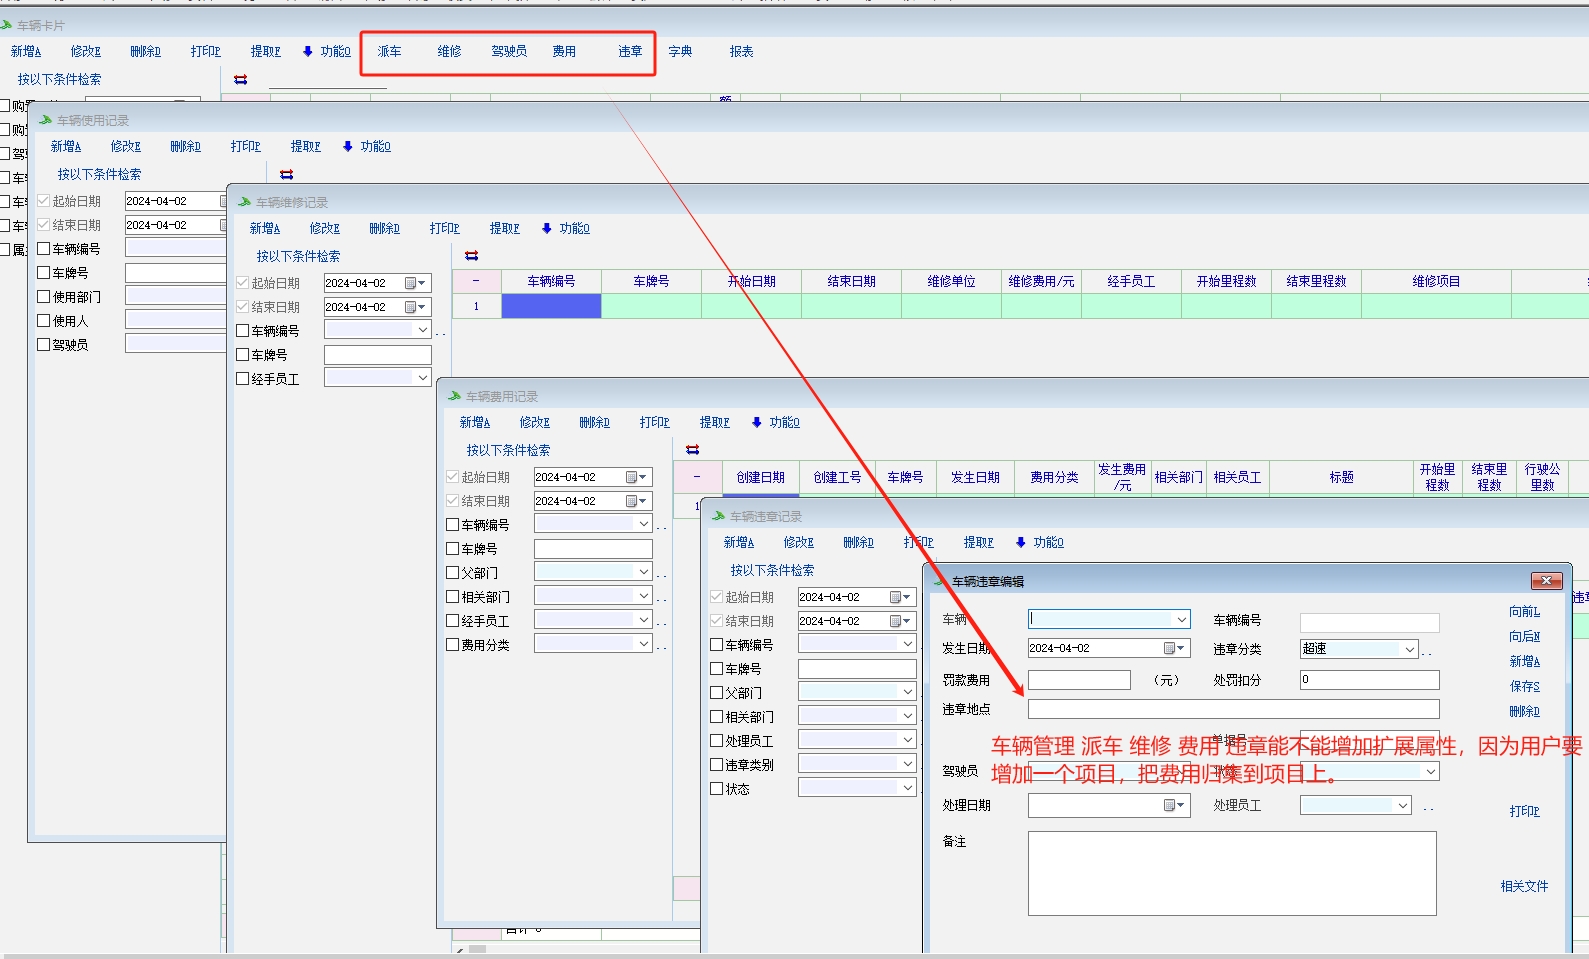The image size is (1589, 959).
Task: Click 功能 arrow icon in 车辆违章记录 toolbar
Action: [1021, 542]
